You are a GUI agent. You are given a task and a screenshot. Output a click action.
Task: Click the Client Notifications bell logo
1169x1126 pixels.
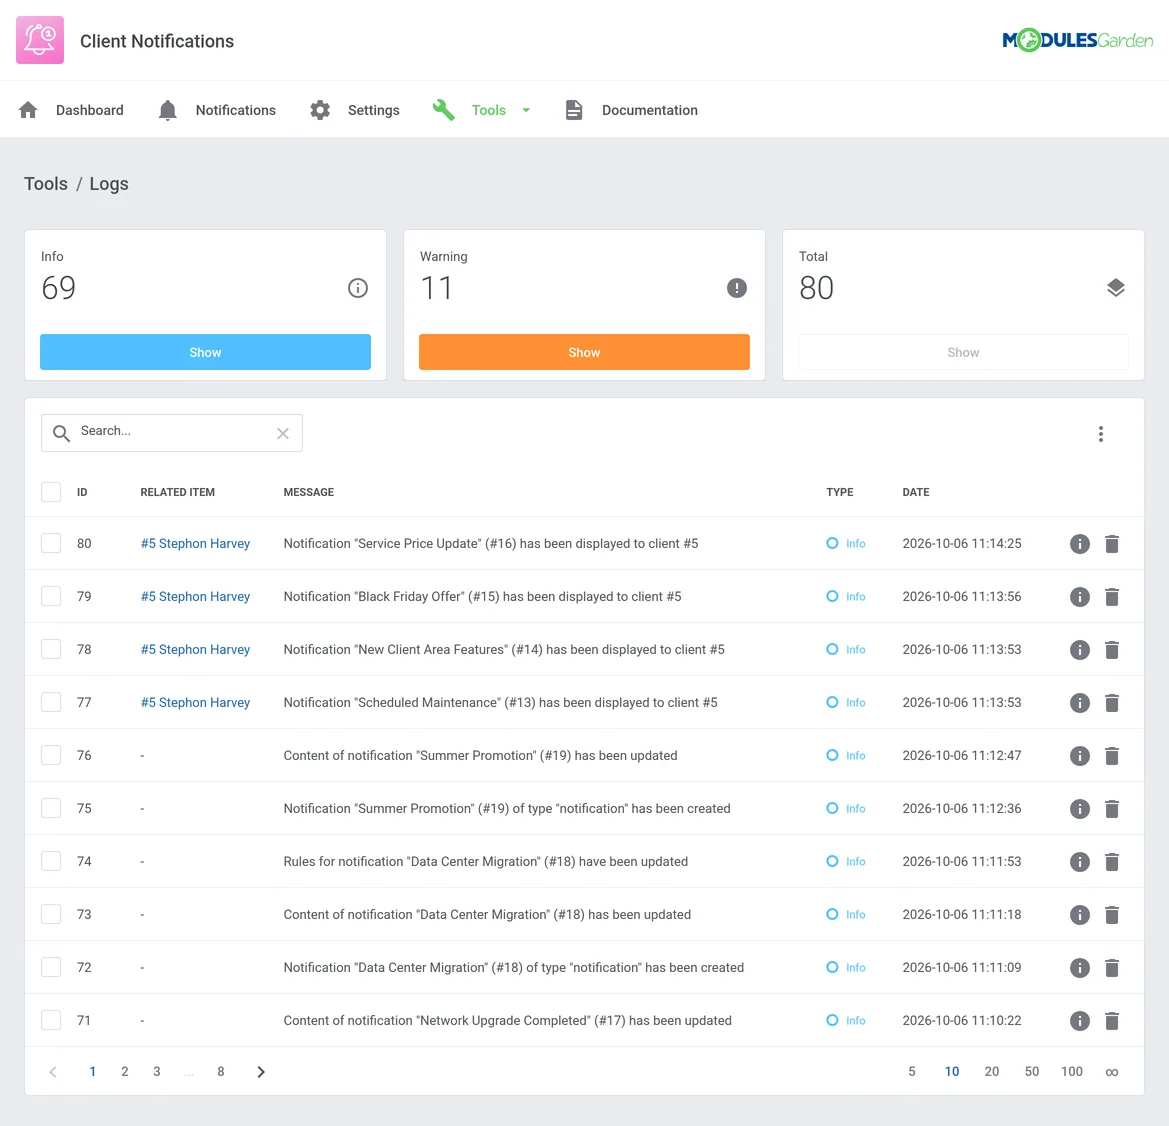point(40,40)
